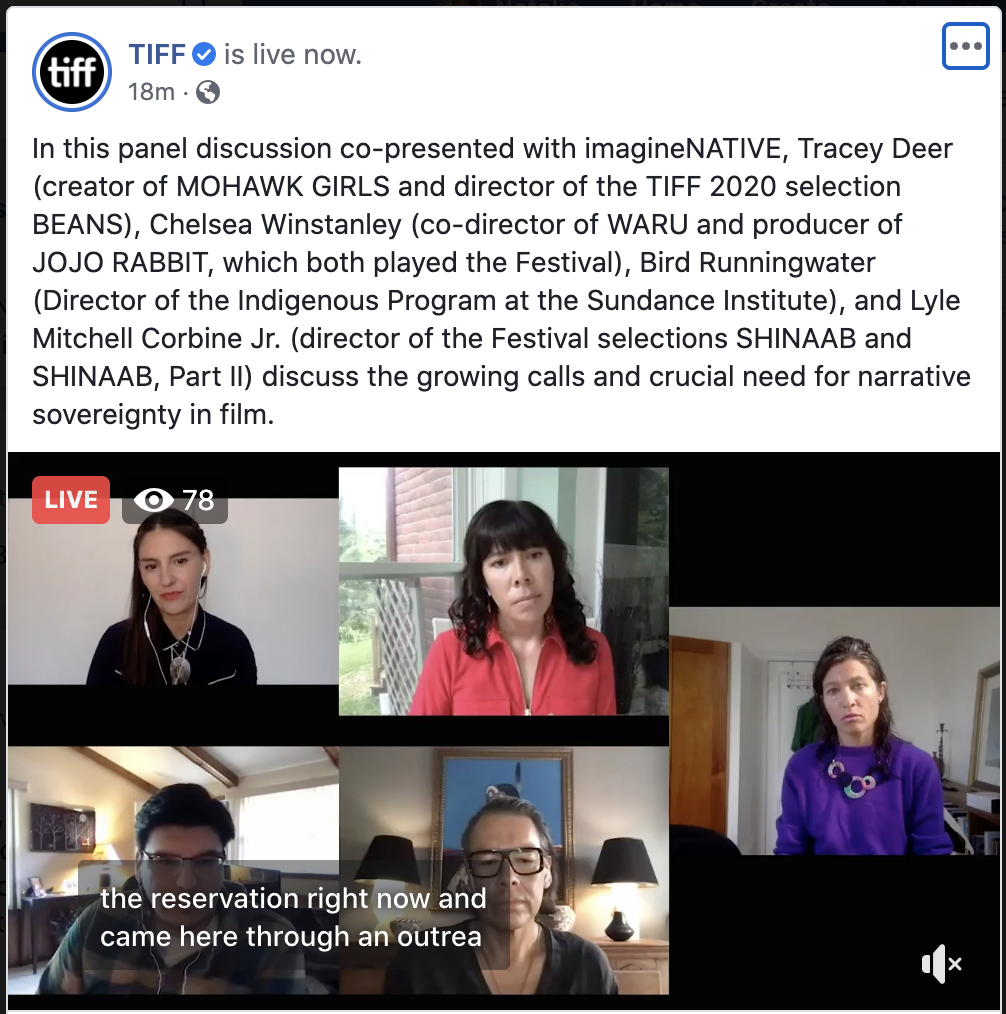Select the young man in plaid shirt video
The width and height of the screenshot is (1006, 1014).
[x=173, y=870]
